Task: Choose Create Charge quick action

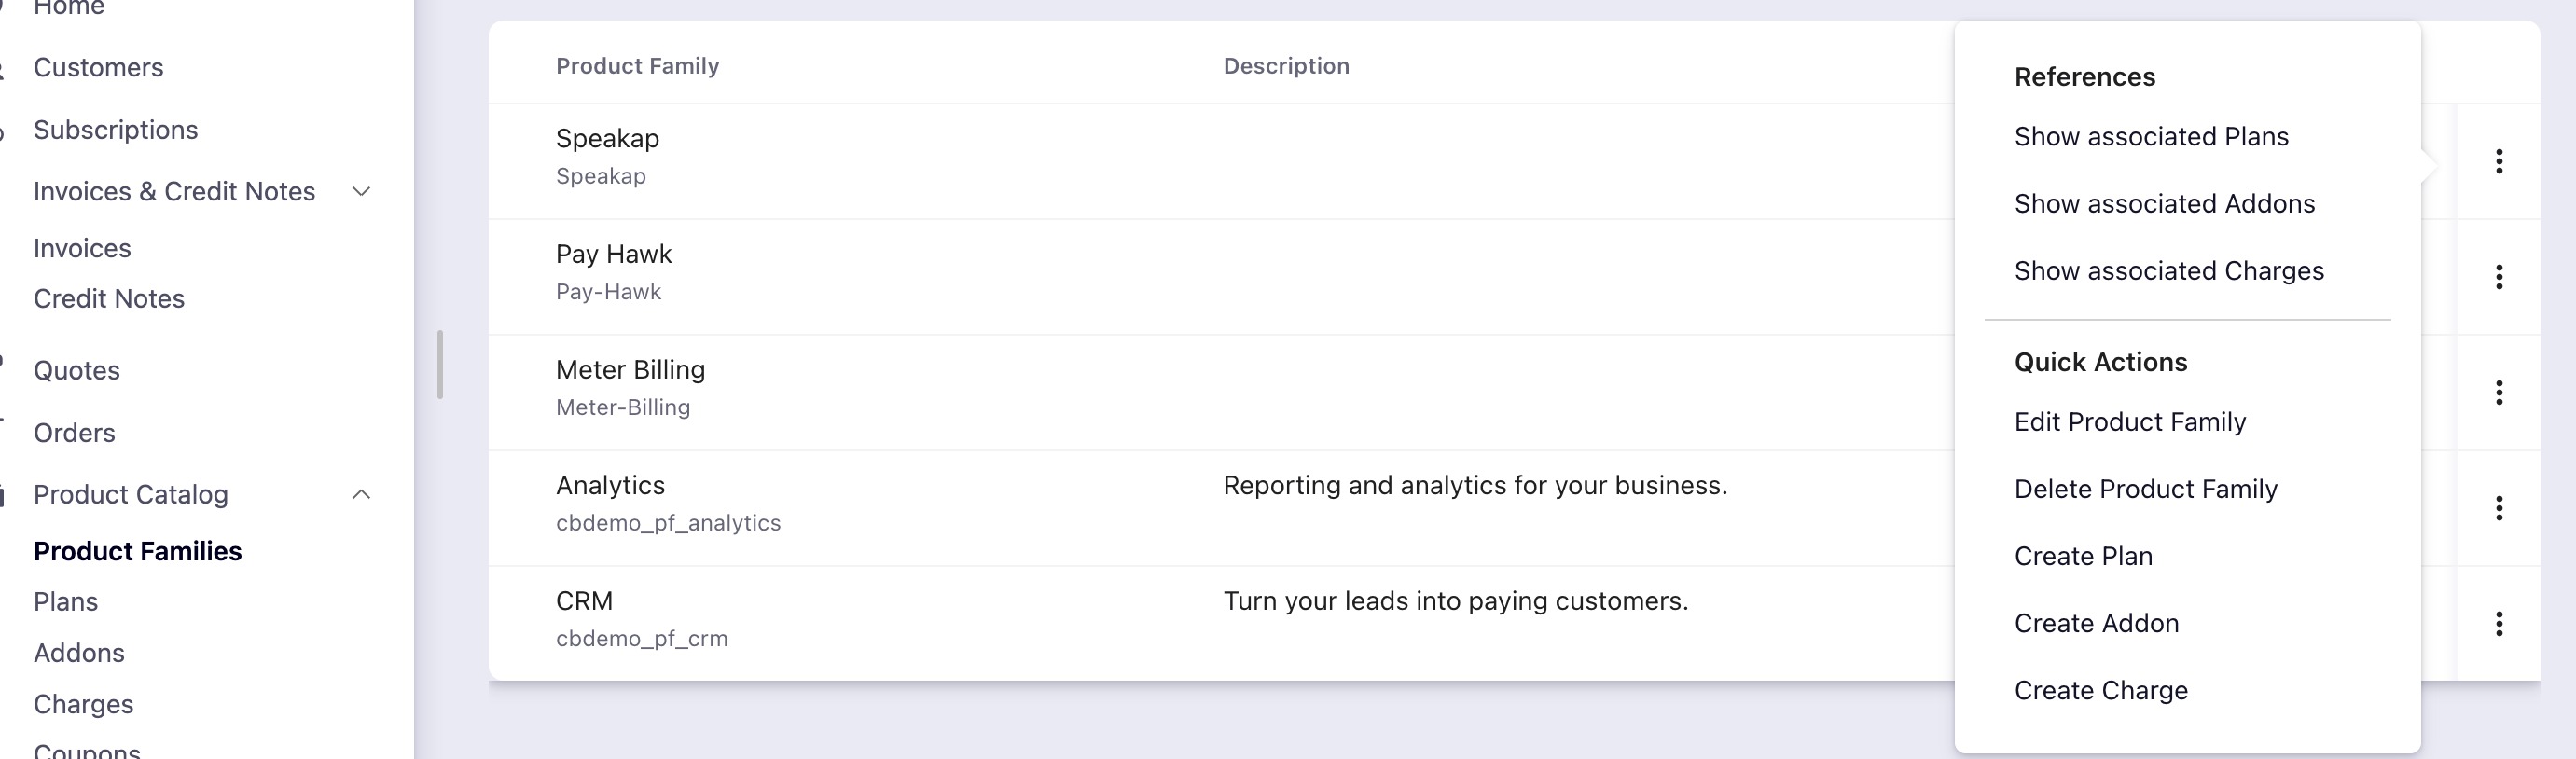Action: (x=2100, y=690)
